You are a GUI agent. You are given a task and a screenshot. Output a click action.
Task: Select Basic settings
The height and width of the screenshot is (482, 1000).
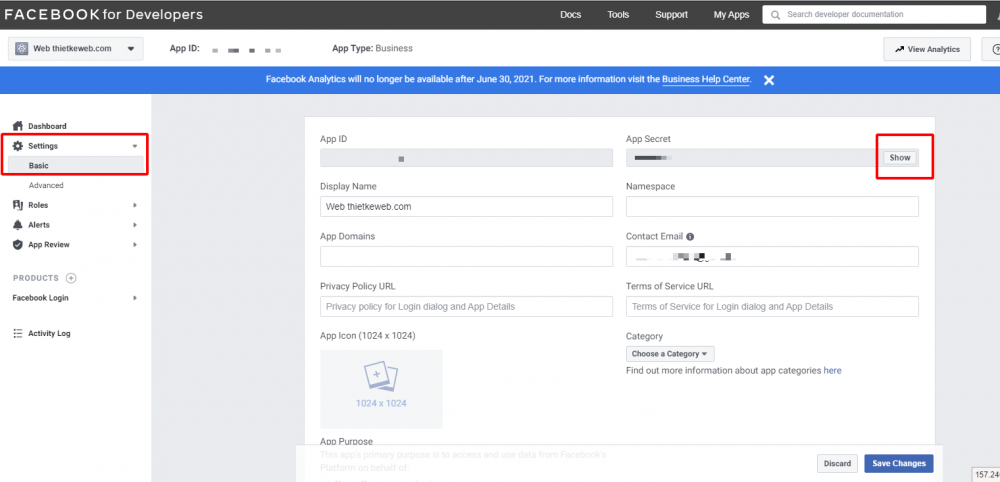click(x=76, y=166)
